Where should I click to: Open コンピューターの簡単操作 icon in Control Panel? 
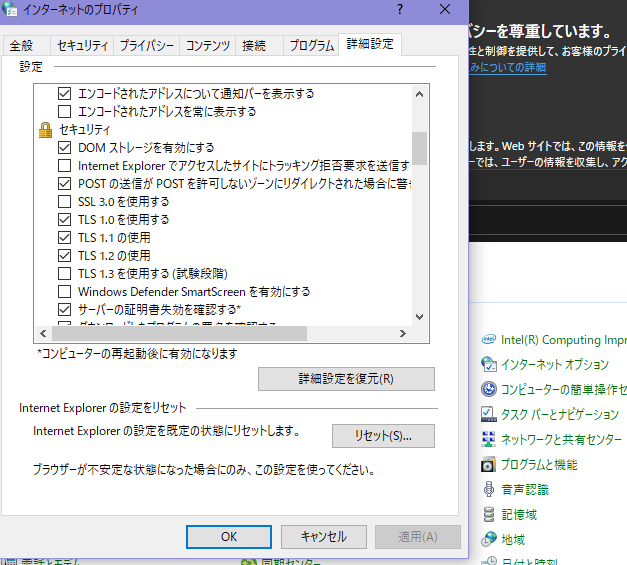(x=489, y=389)
